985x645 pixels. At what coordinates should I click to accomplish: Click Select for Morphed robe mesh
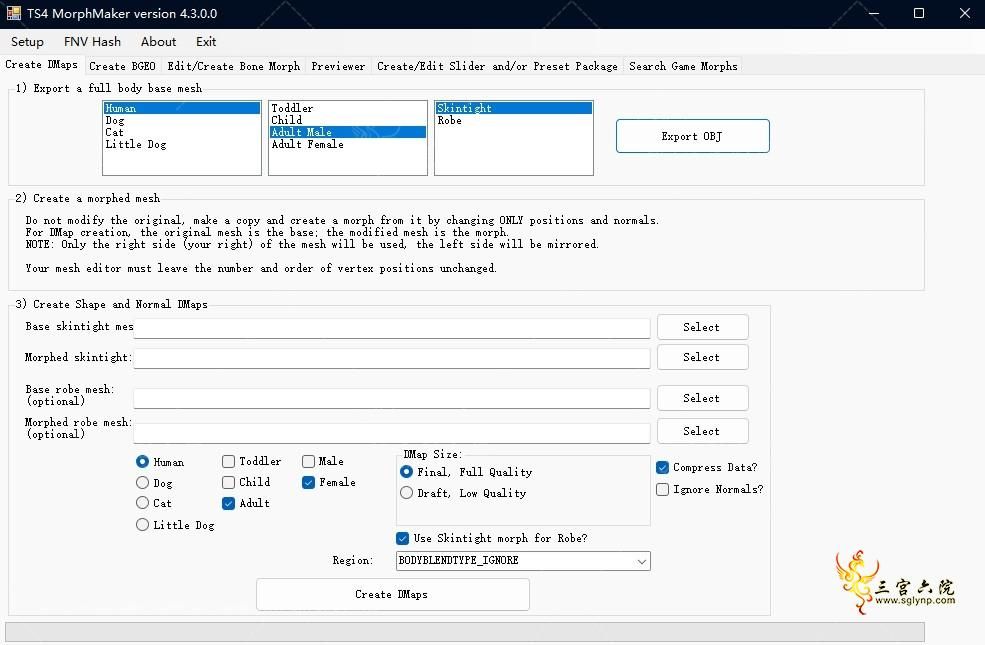pyautogui.click(x=702, y=431)
